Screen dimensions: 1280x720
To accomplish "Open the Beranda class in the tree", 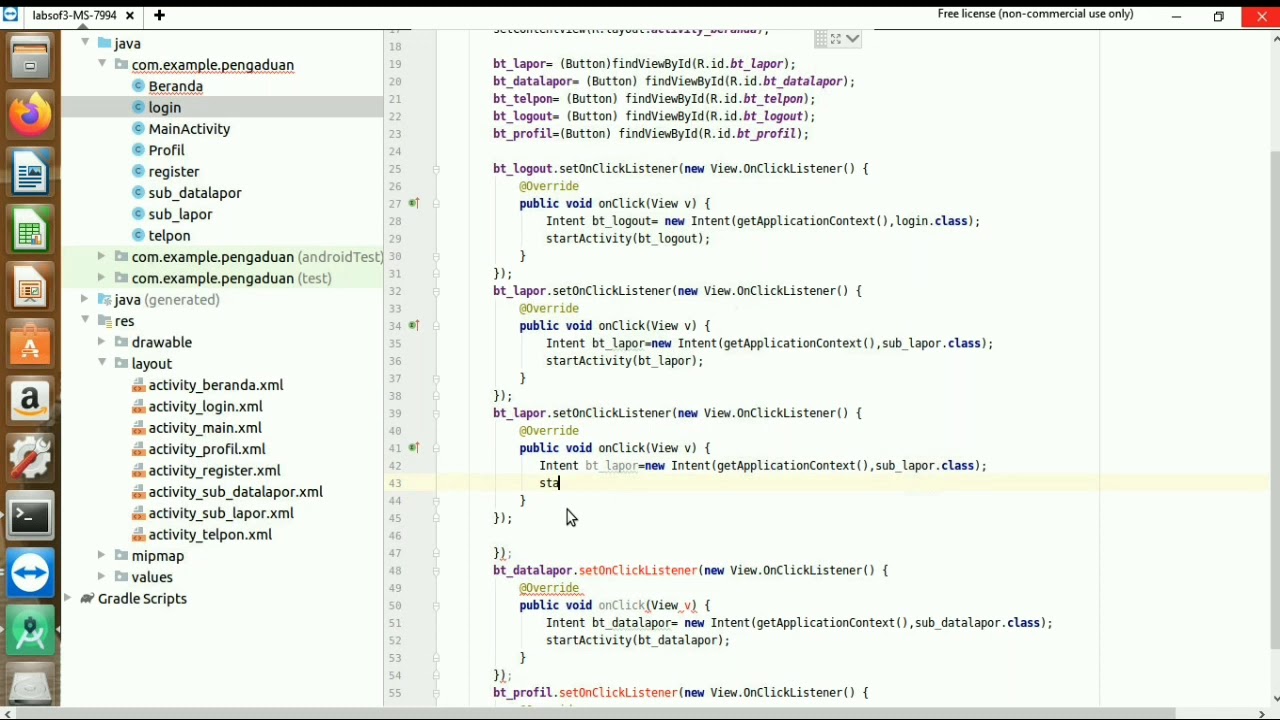I will pyautogui.click(x=176, y=86).
